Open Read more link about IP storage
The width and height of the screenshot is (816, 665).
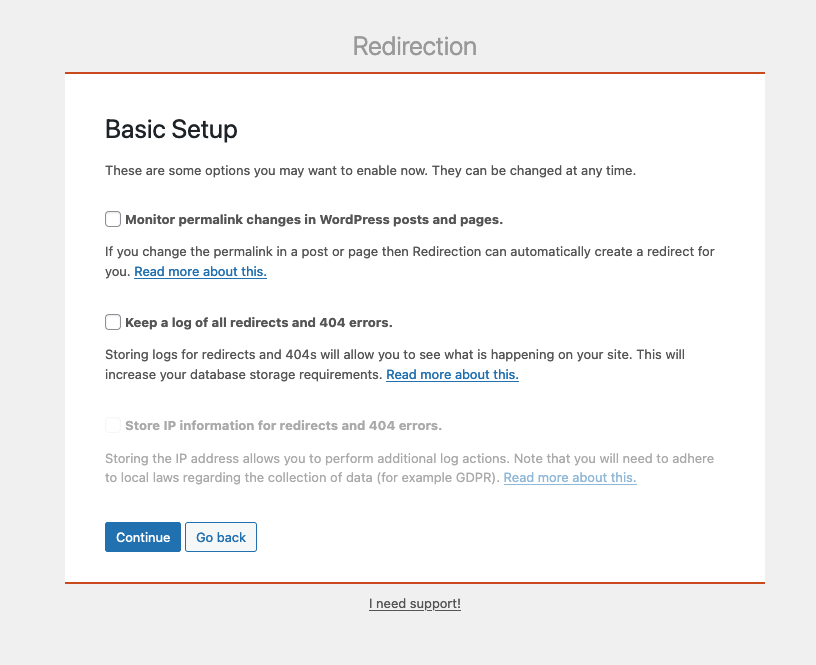(570, 478)
